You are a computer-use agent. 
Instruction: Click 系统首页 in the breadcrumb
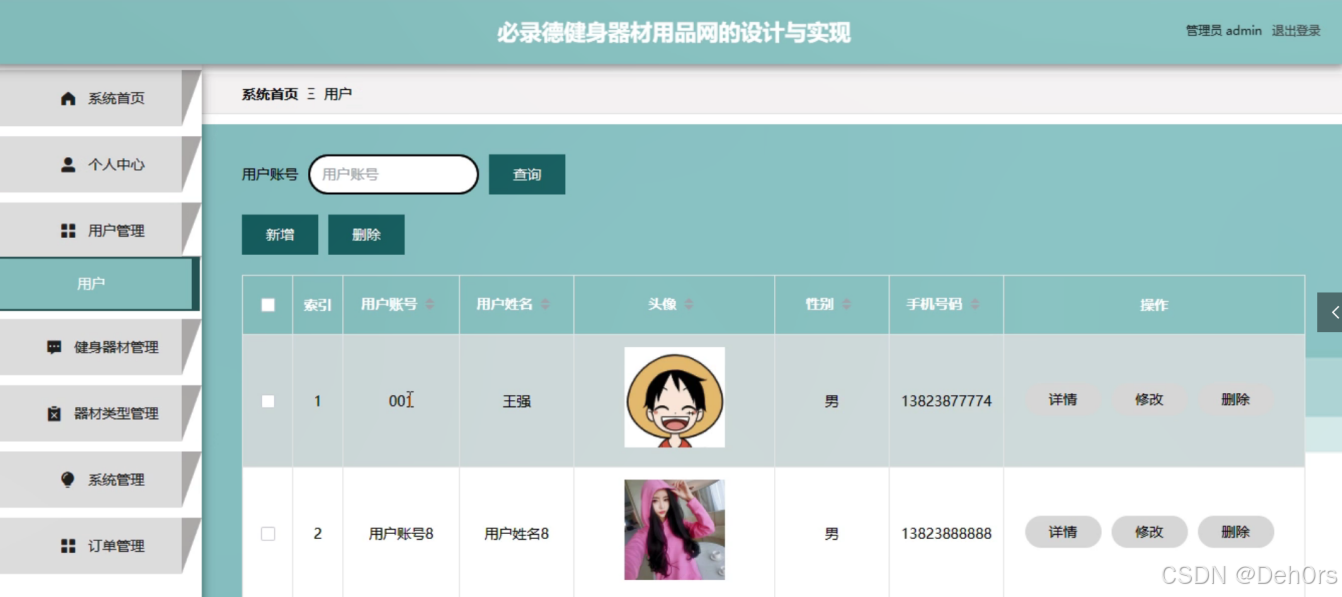[270, 94]
